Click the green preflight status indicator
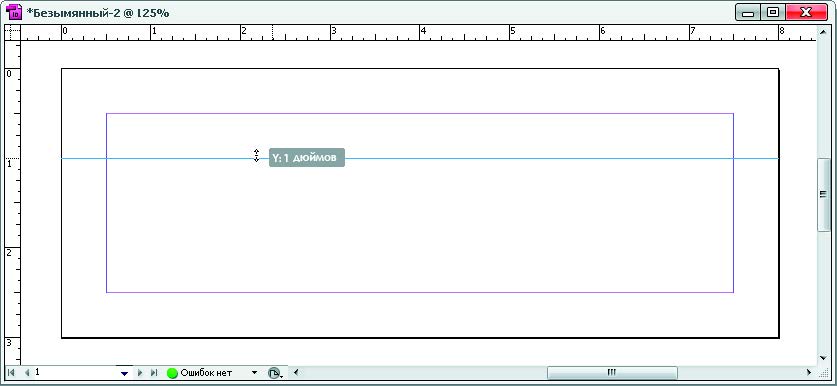The image size is (837, 386). coord(172,373)
